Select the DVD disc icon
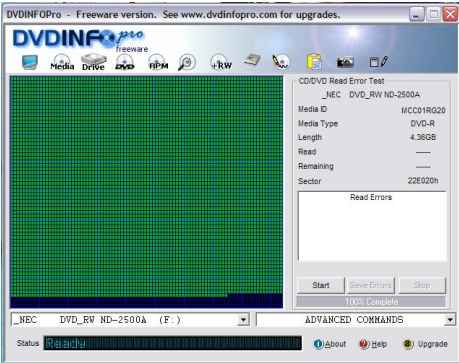459x363 pixels. [x=125, y=62]
